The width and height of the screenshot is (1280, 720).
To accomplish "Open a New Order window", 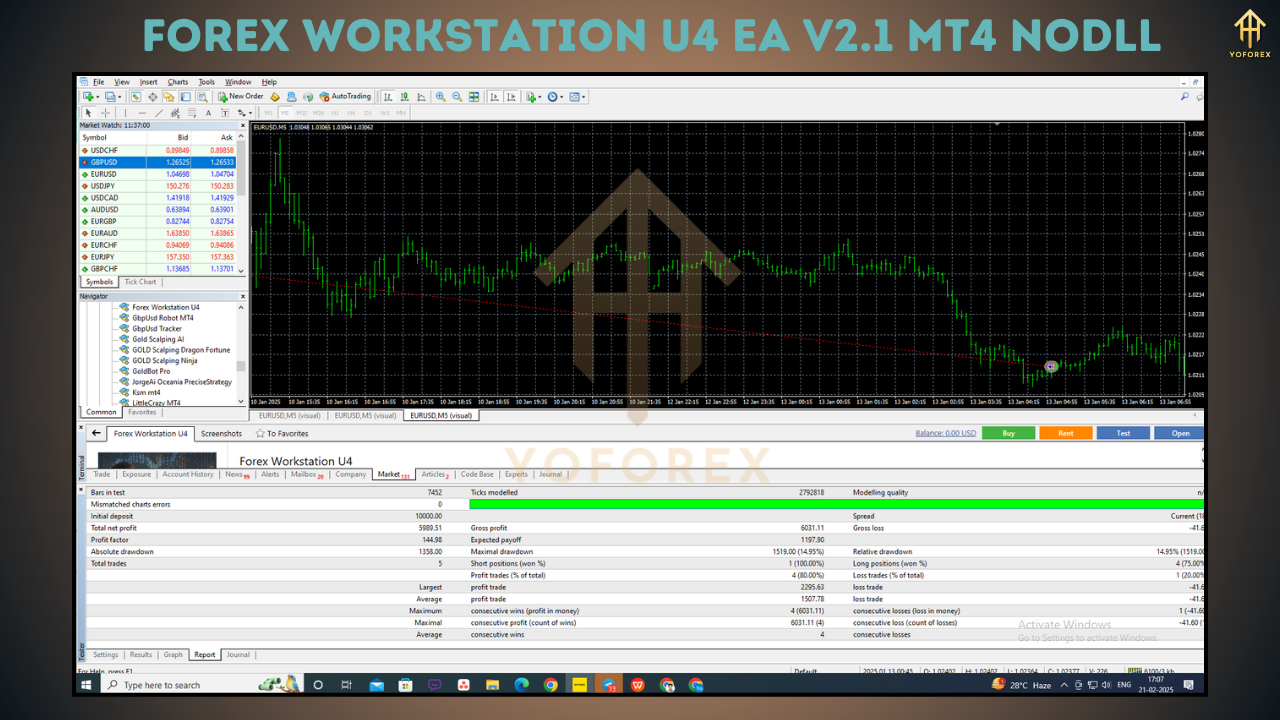I will click(x=240, y=96).
